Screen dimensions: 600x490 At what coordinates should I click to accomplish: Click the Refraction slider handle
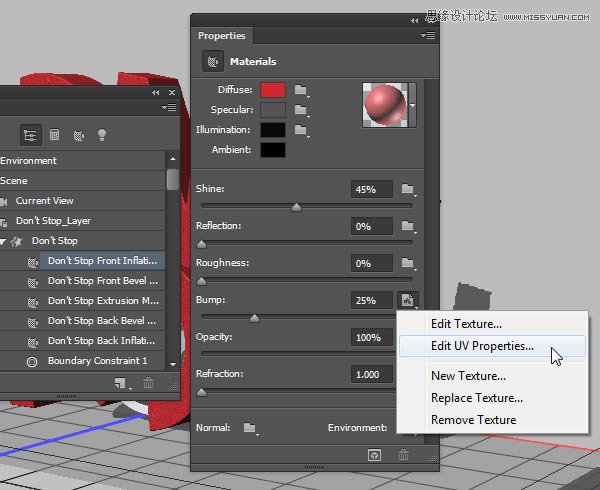(x=201, y=392)
